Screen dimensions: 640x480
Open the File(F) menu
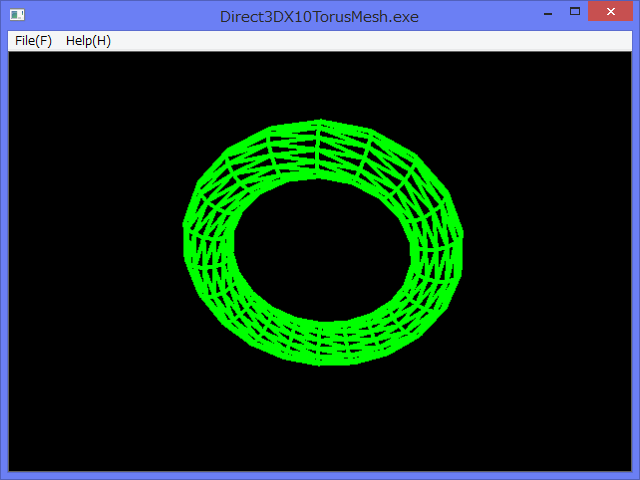pyautogui.click(x=33, y=41)
